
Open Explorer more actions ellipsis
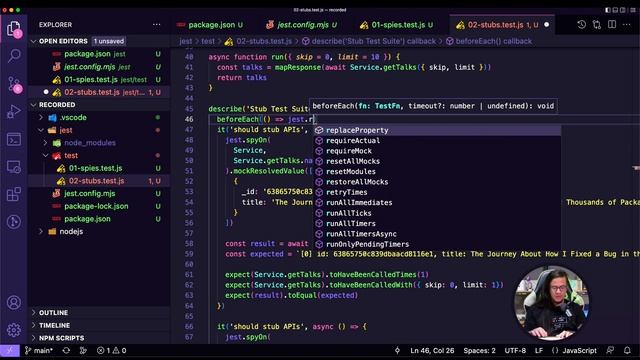(x=157, y=25)
